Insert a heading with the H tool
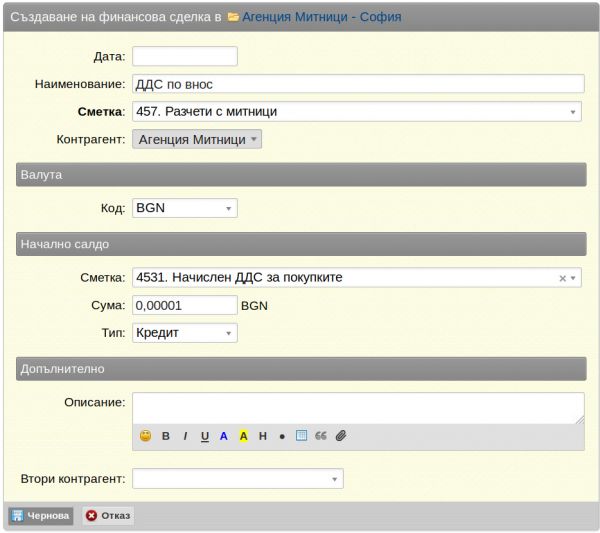Image resolution: width=600 pixels, height=533 pixels. pyautogui.click(x=263, y=436)
